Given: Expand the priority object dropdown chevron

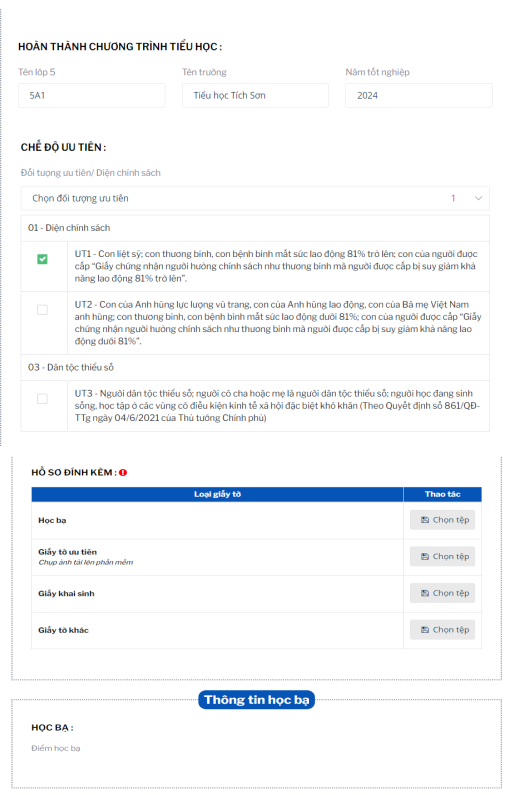Looking at the screenshot, I should pyautogui.click(x=478, y=198).
